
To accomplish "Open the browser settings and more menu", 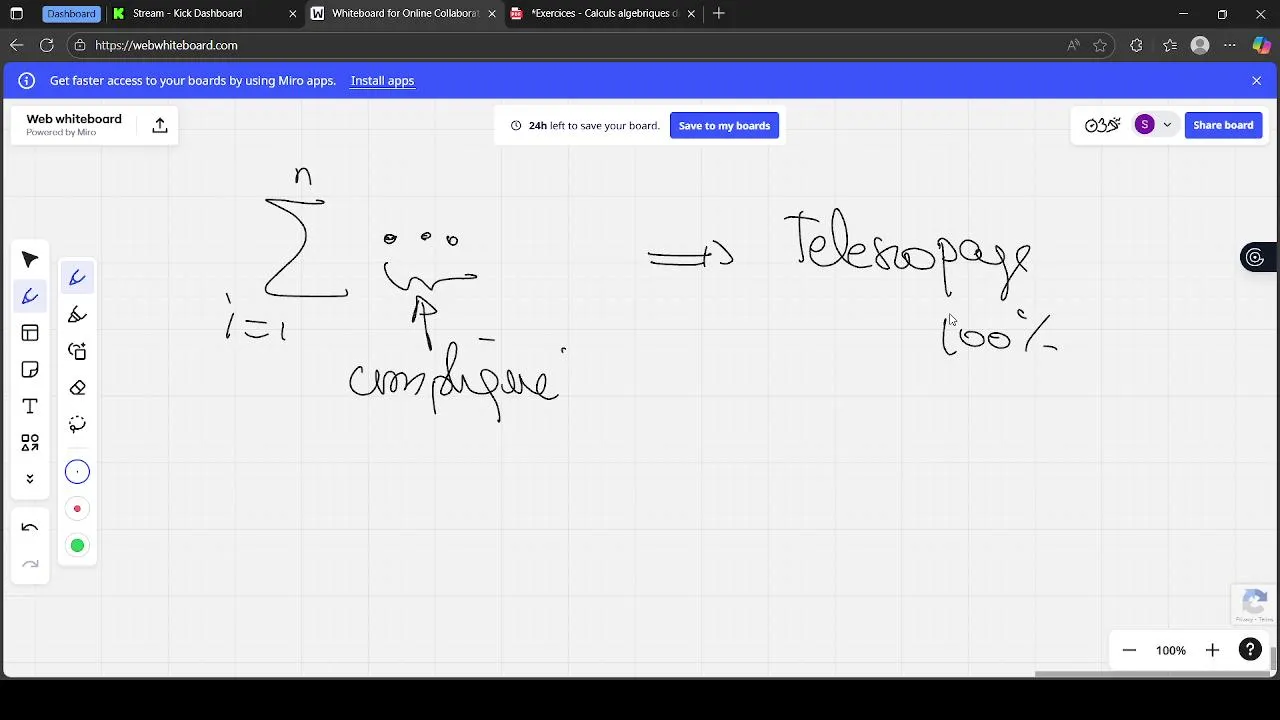I will [1230, 45].
